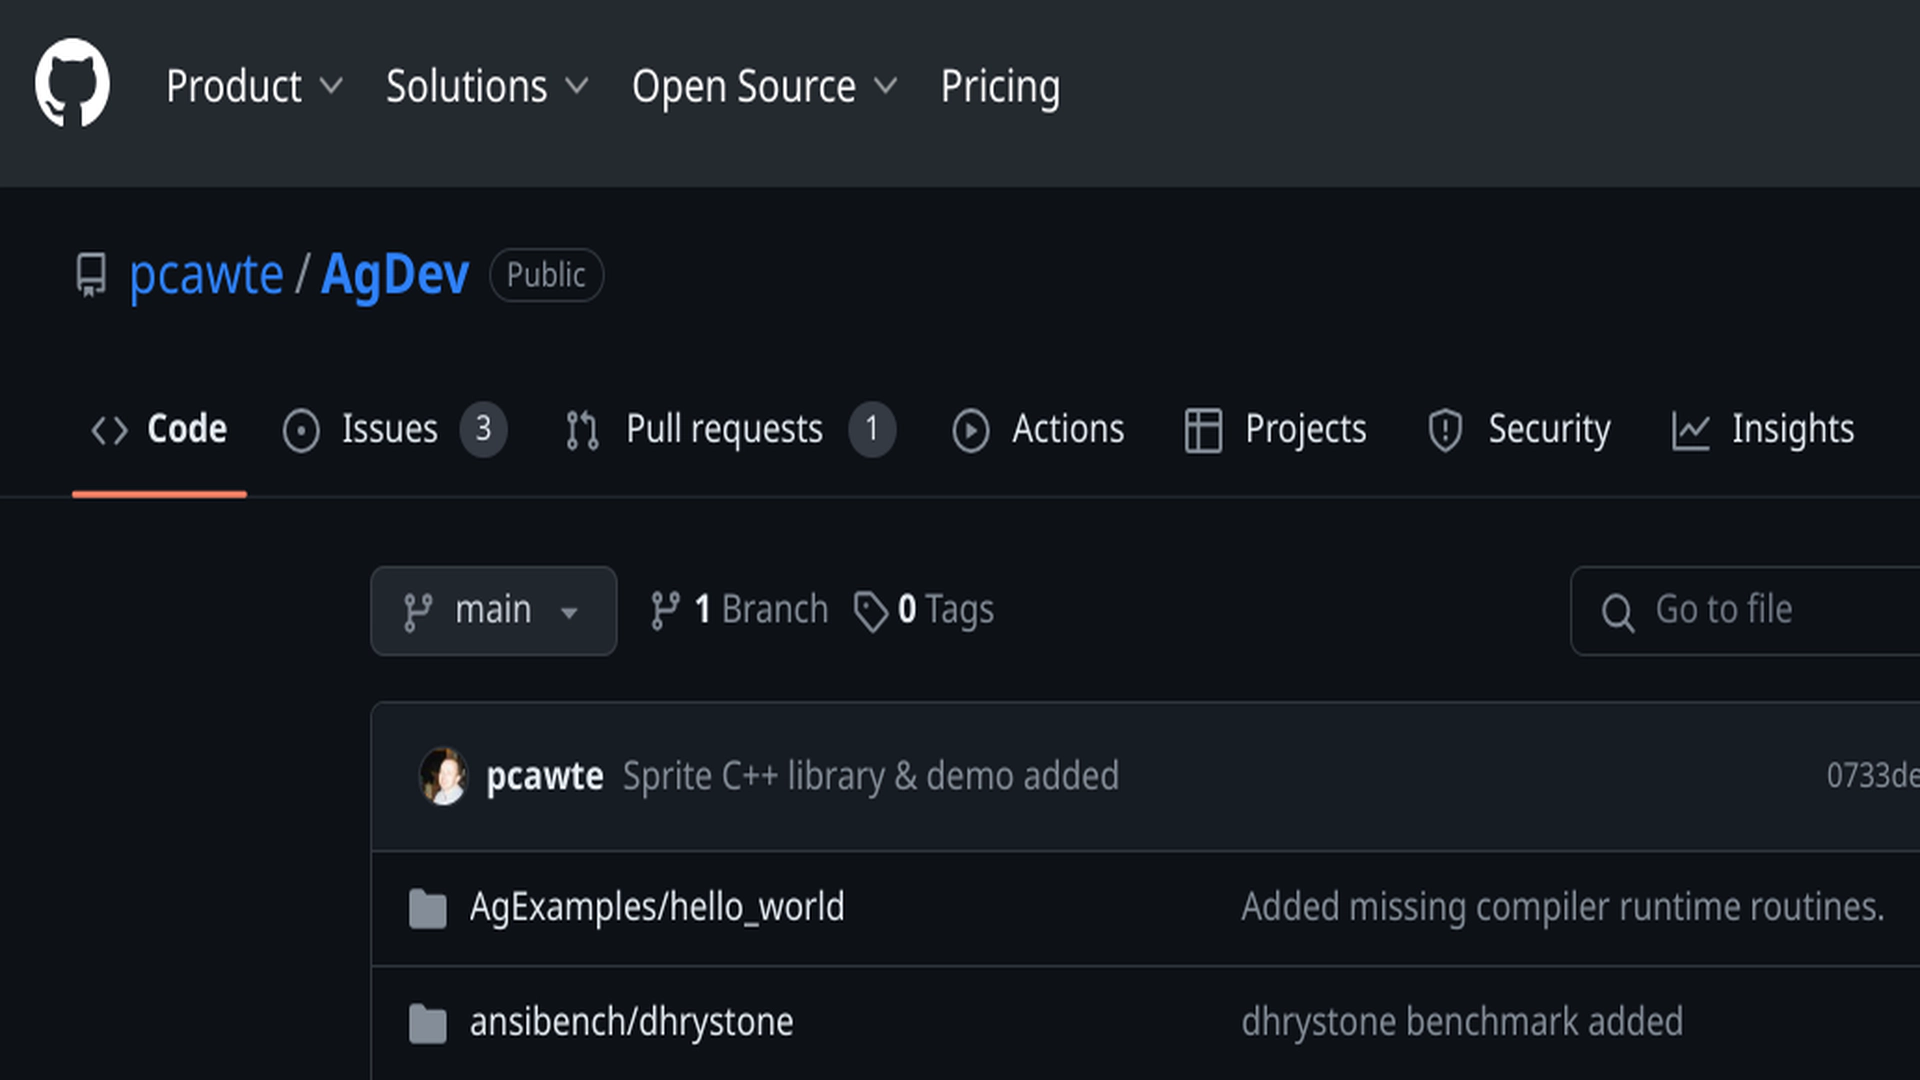Expand the Open Source dropdown
The height and width of the screenshot is (1080, 1920).
(x=764, y=87)
